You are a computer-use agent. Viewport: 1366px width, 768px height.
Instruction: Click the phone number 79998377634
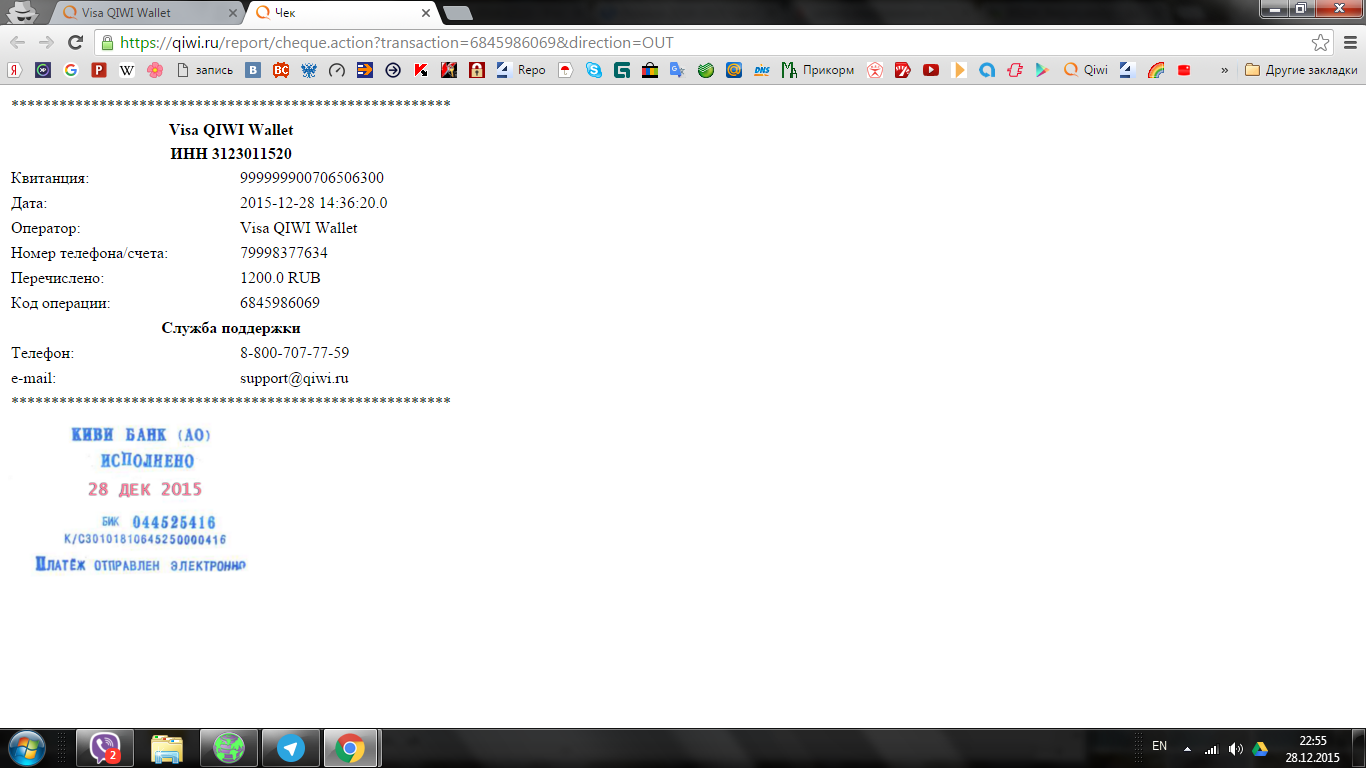tap(284, 253)
